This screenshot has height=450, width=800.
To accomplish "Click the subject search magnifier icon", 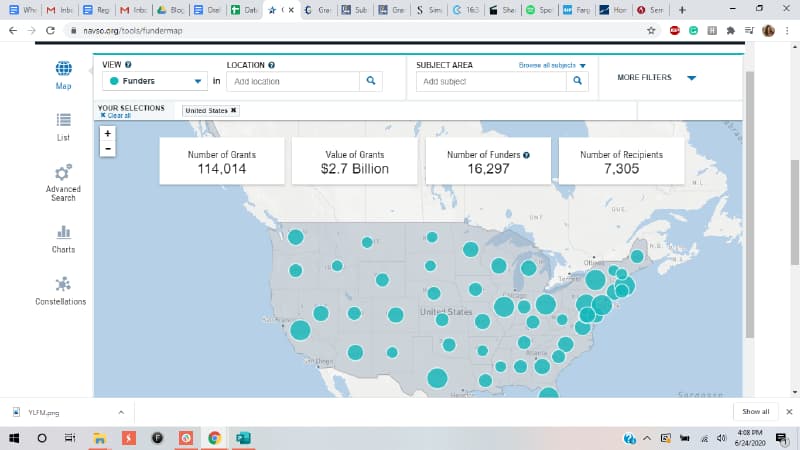I will [577, 81].
